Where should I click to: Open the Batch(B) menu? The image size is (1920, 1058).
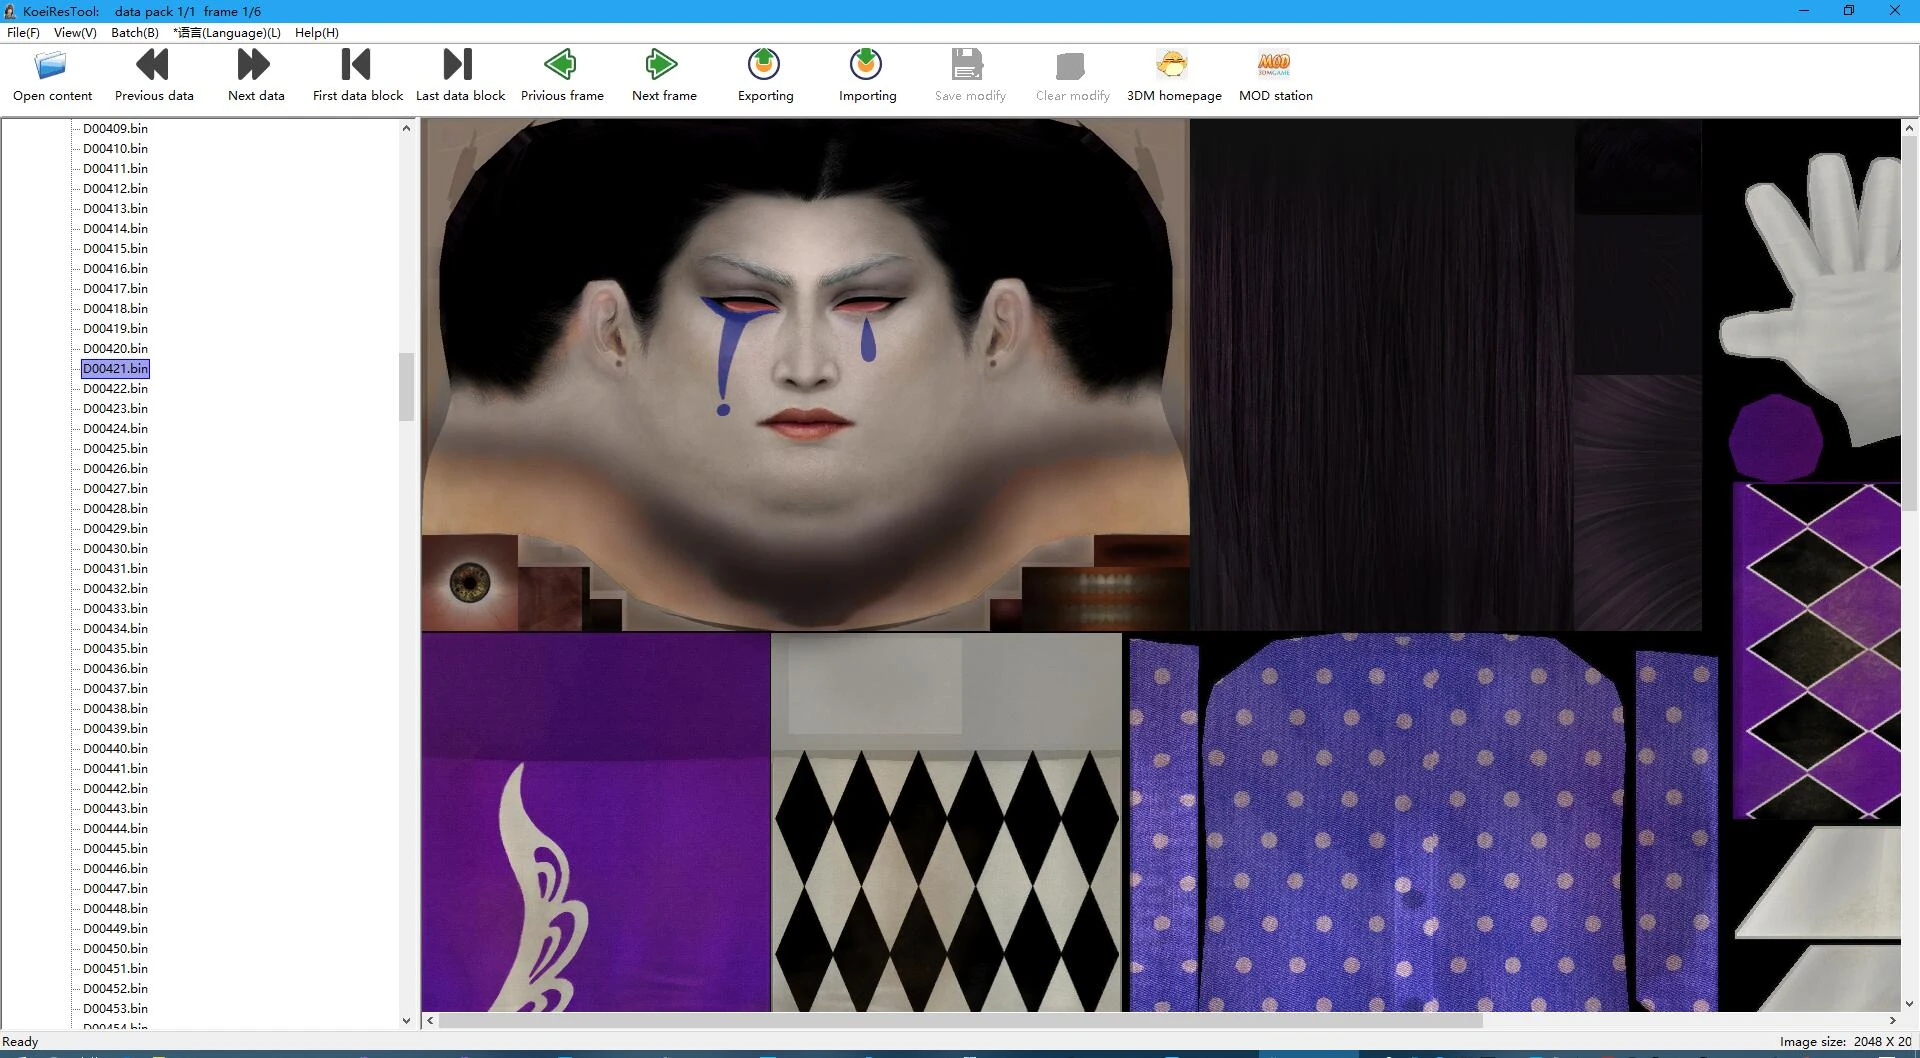point(134,33)
